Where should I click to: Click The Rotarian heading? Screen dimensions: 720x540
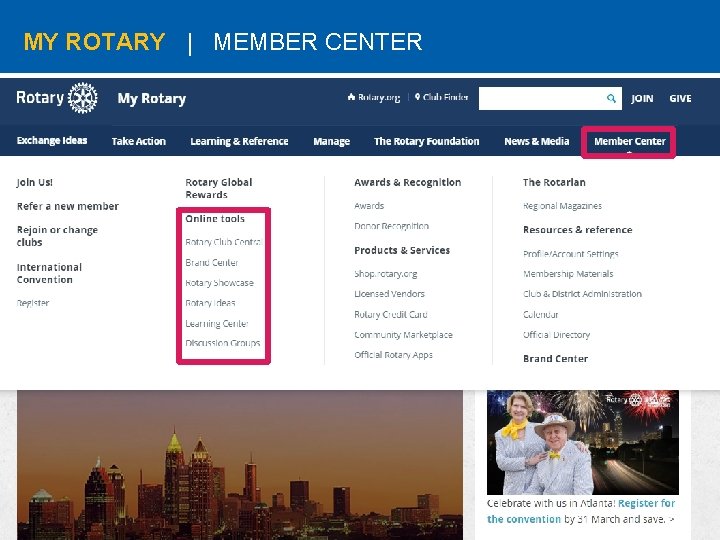[554, 182]
